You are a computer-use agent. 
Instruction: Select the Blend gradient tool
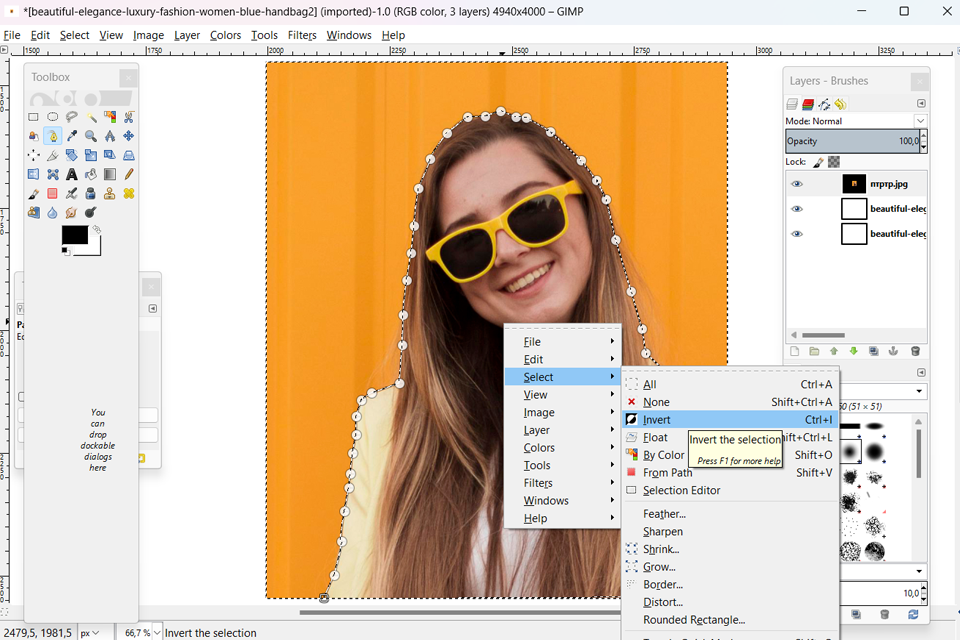[x=110, y=175]
